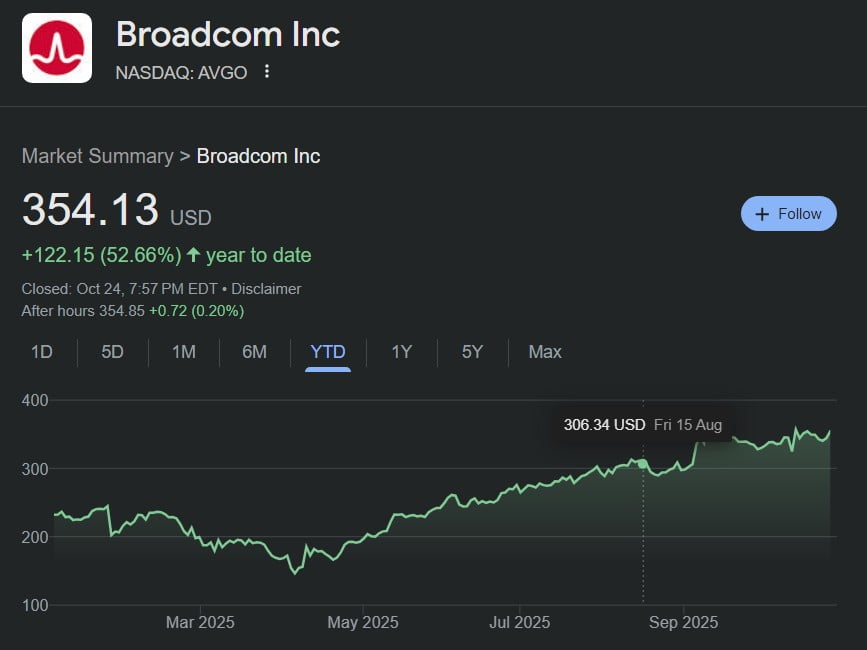Click the Fri 15 Aug chart data point
867x650 pixels.
(x=642, y=464)
